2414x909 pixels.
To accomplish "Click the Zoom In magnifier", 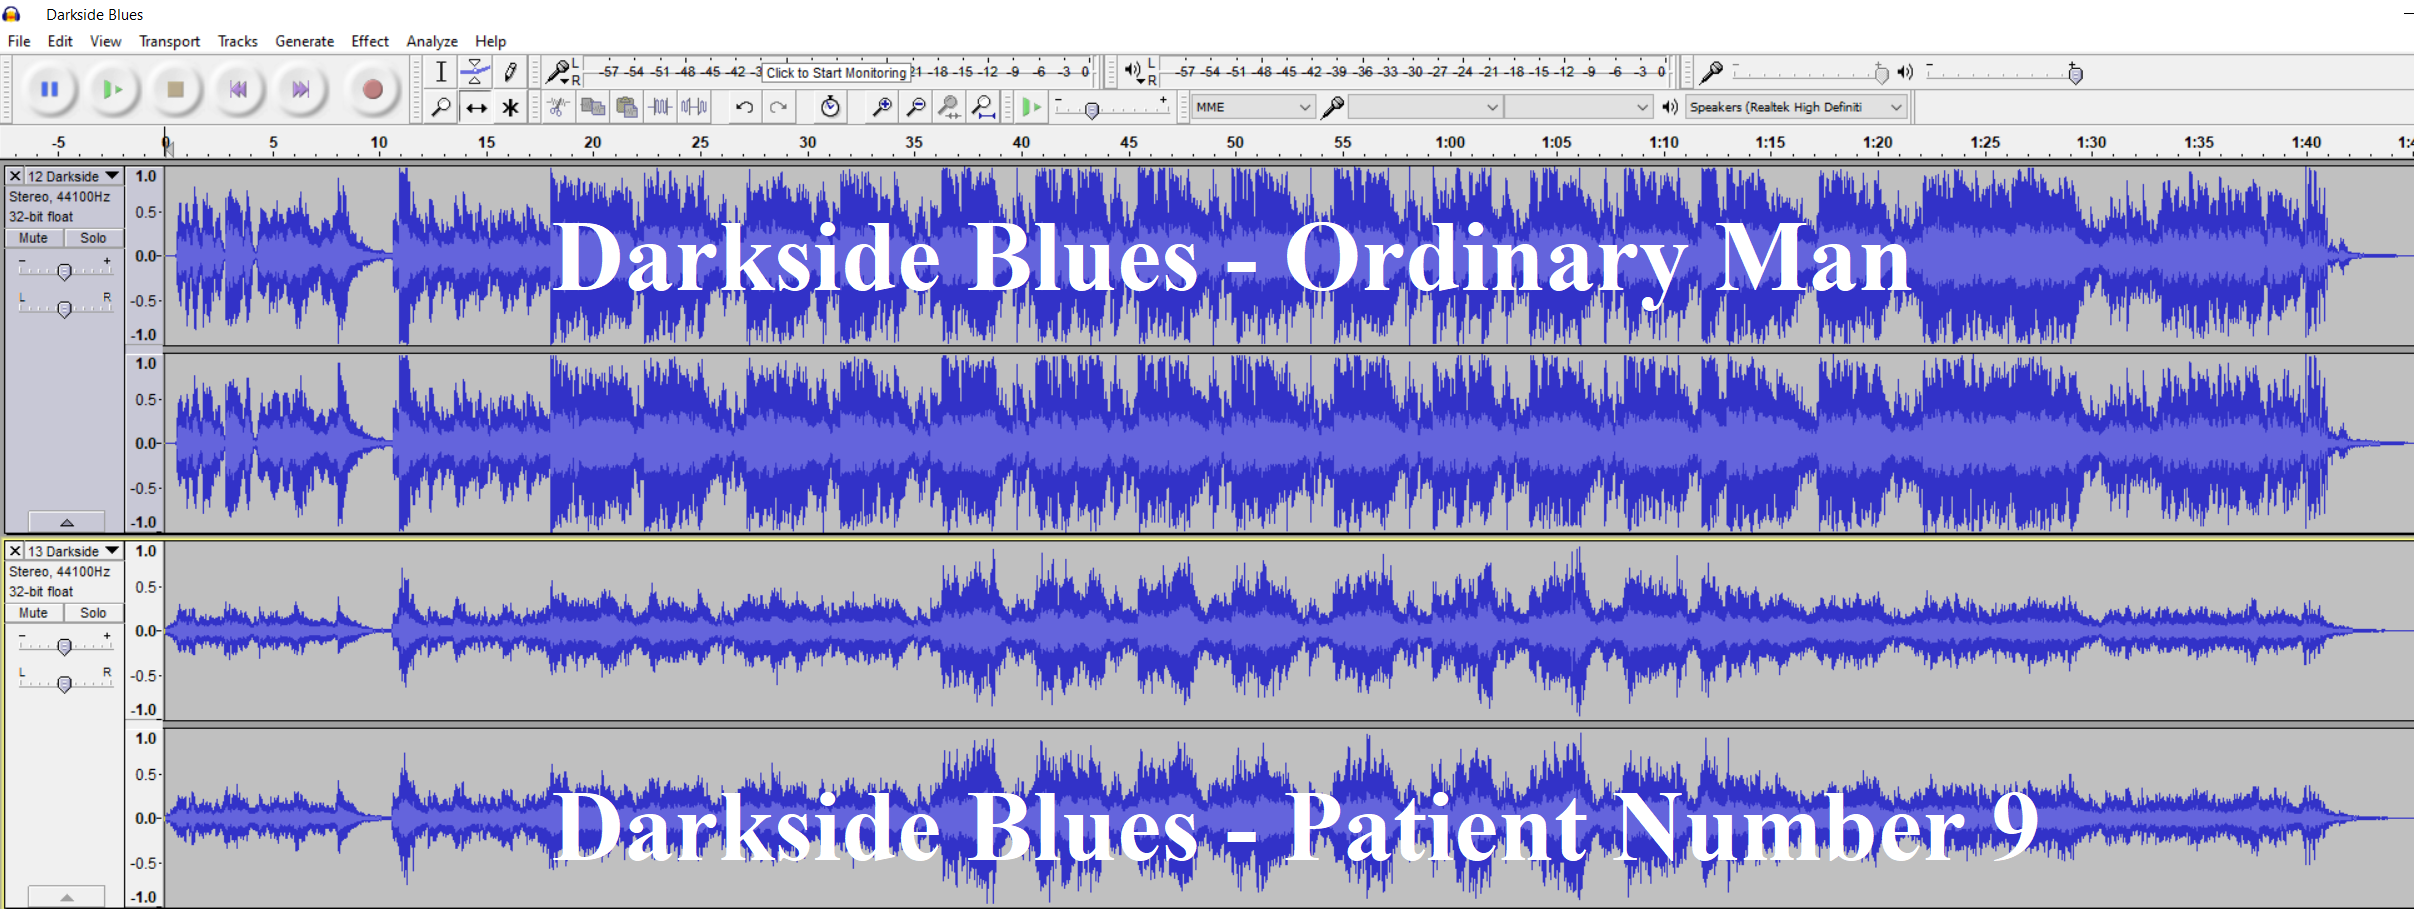I will click(881, 107).
